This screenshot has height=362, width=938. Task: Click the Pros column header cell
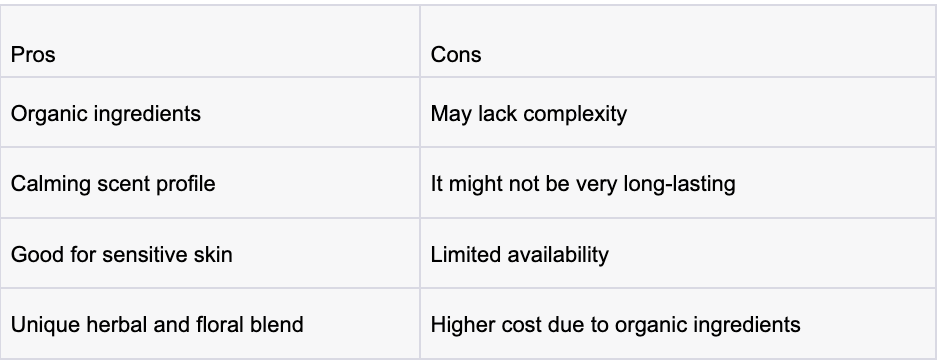[x=210, y=41]
